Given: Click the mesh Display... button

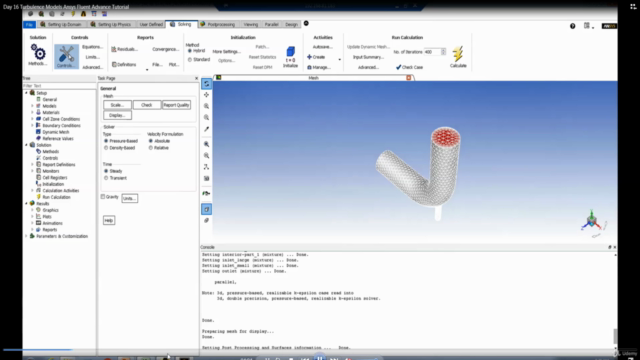Looking at the screenshot, I should (x=117, y=116).
